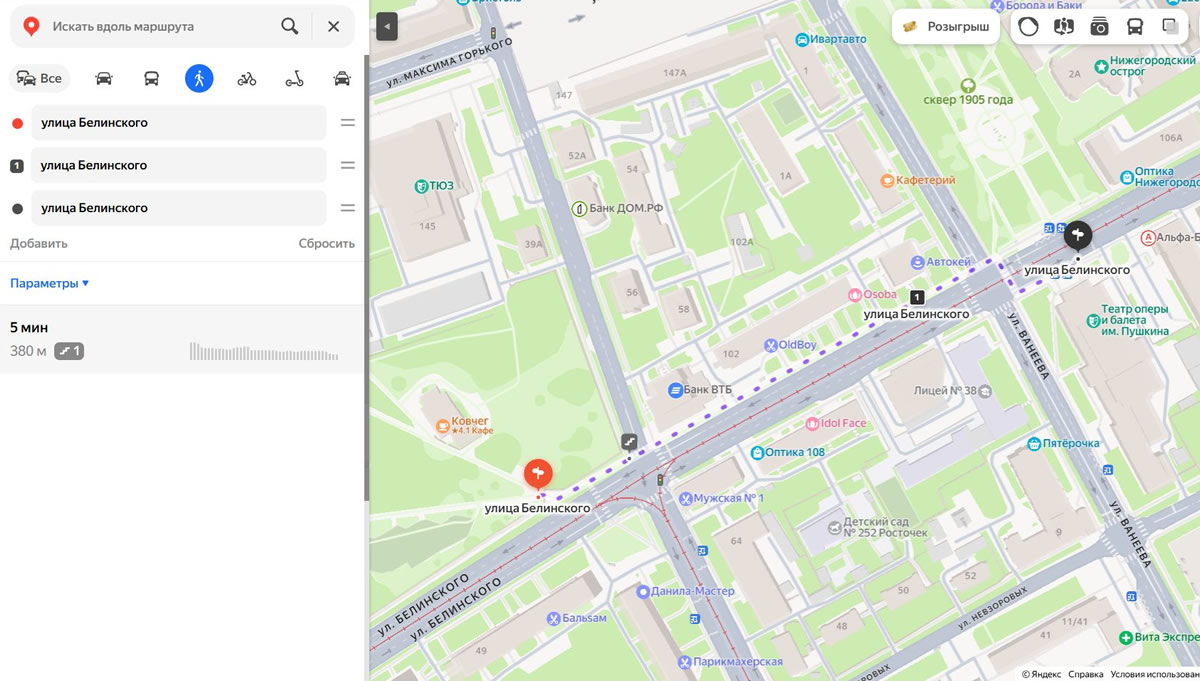Select the car route mode icon
Image resolution: width=1200 pixels, height=681 pixels.
(x=104, y=78)
